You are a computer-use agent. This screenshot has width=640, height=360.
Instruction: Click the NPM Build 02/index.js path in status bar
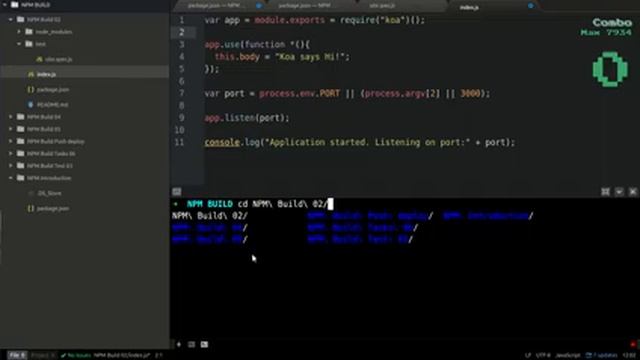tap(122, 355)
